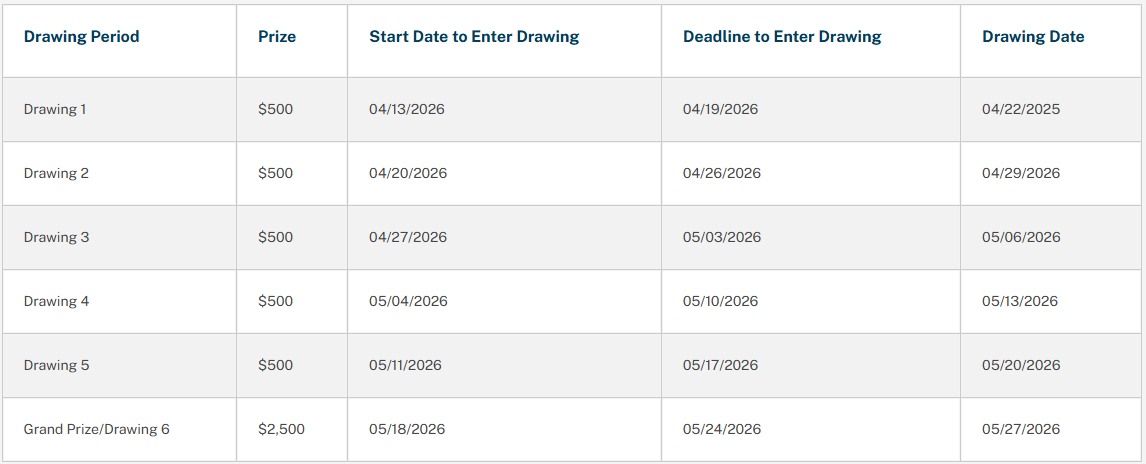Click the 04/13/2026 start date cell
This screenshot has height=464, width=1146.
[407, 109]
